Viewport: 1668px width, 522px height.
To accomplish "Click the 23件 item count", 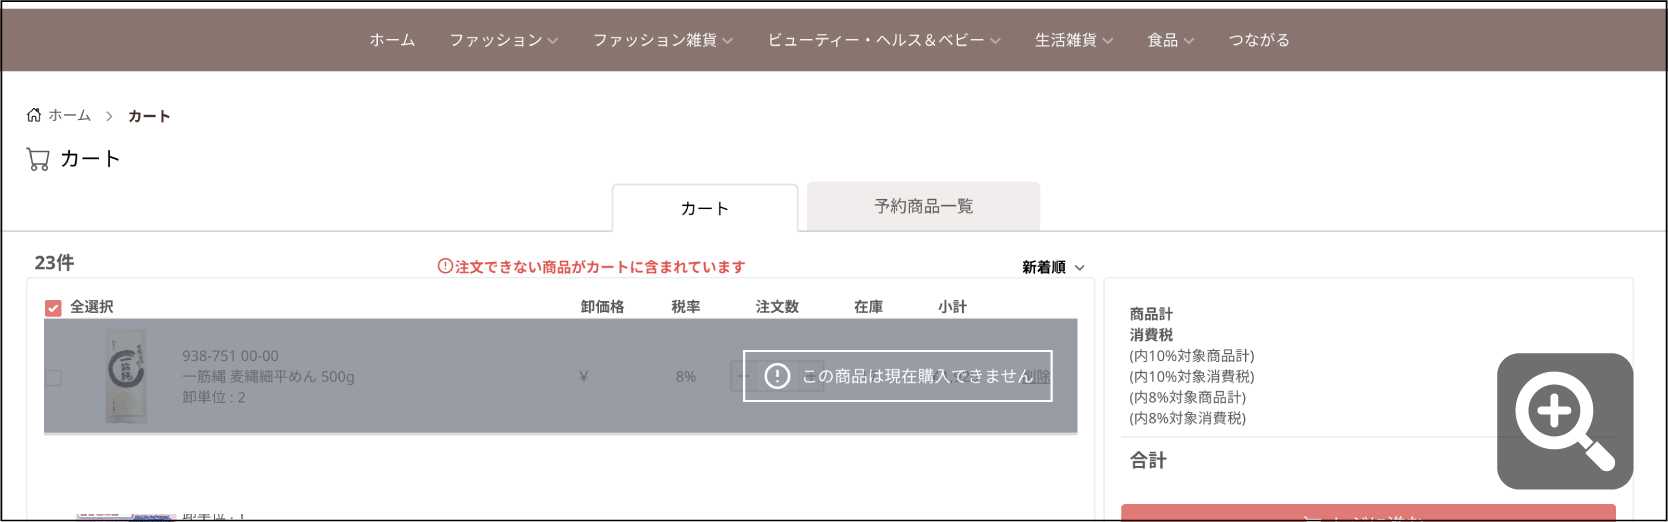I will (54, 262).
